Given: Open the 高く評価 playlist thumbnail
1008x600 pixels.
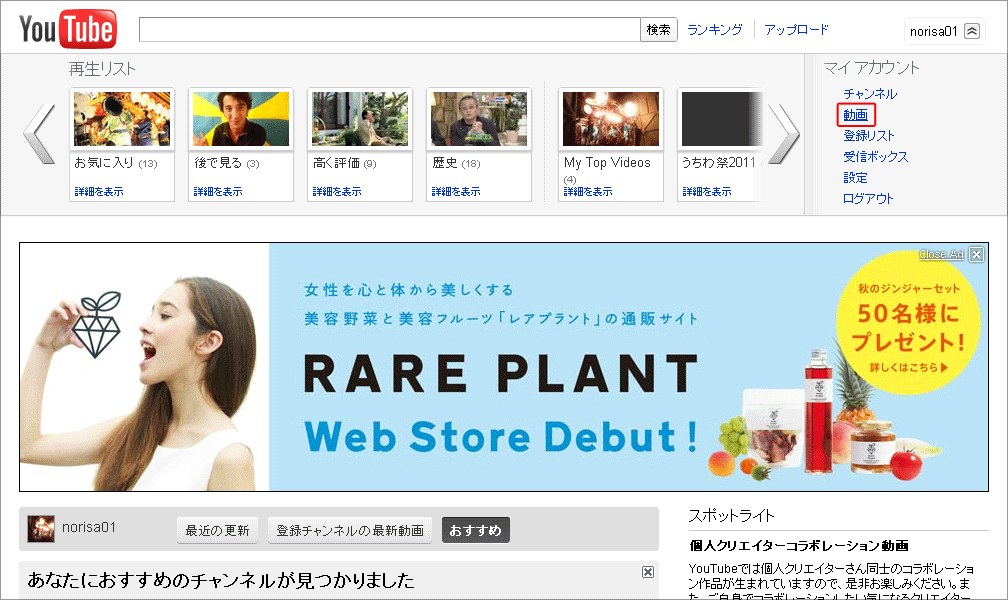Looking at the screenshot, I should click(x=360, y=119).
